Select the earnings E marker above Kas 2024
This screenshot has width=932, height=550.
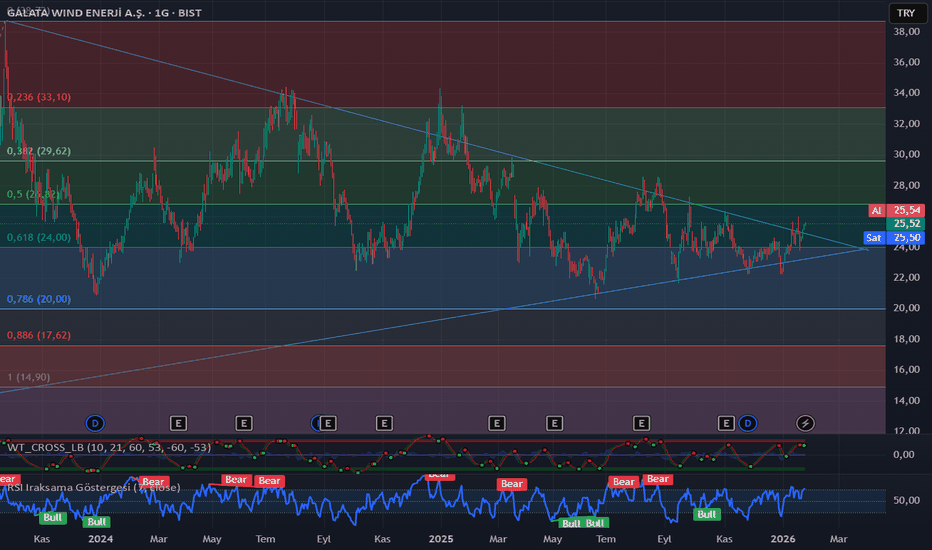click(384, 423)
